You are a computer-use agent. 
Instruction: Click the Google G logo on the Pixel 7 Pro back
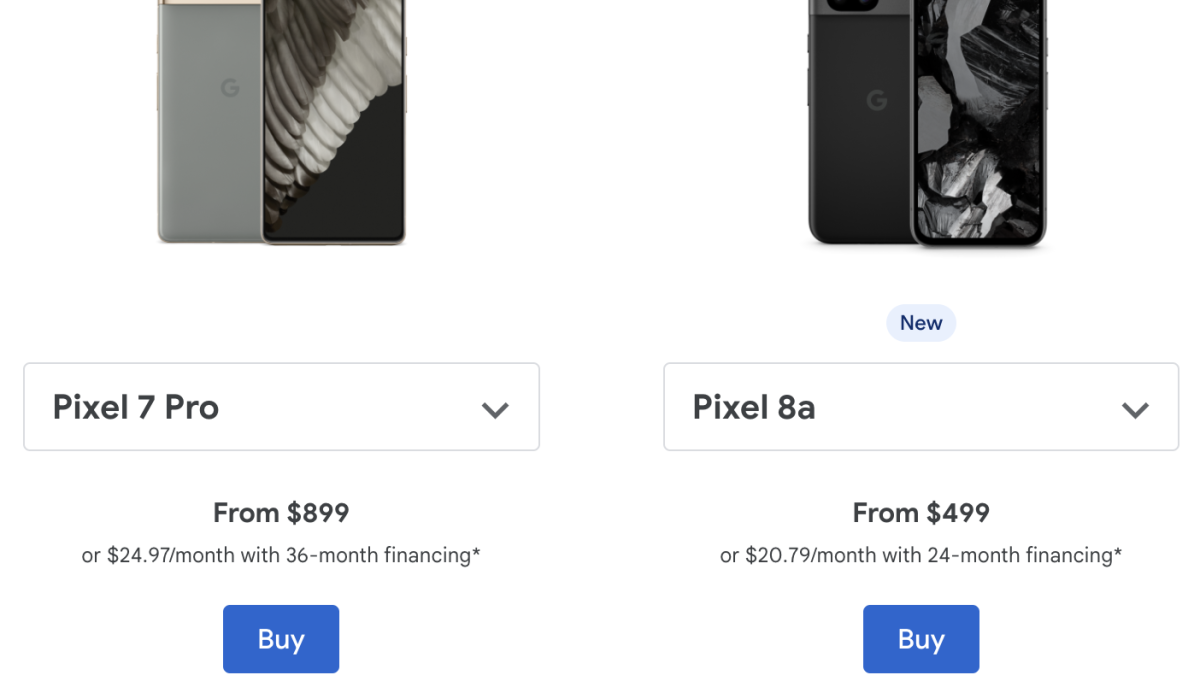click(230, 89)
